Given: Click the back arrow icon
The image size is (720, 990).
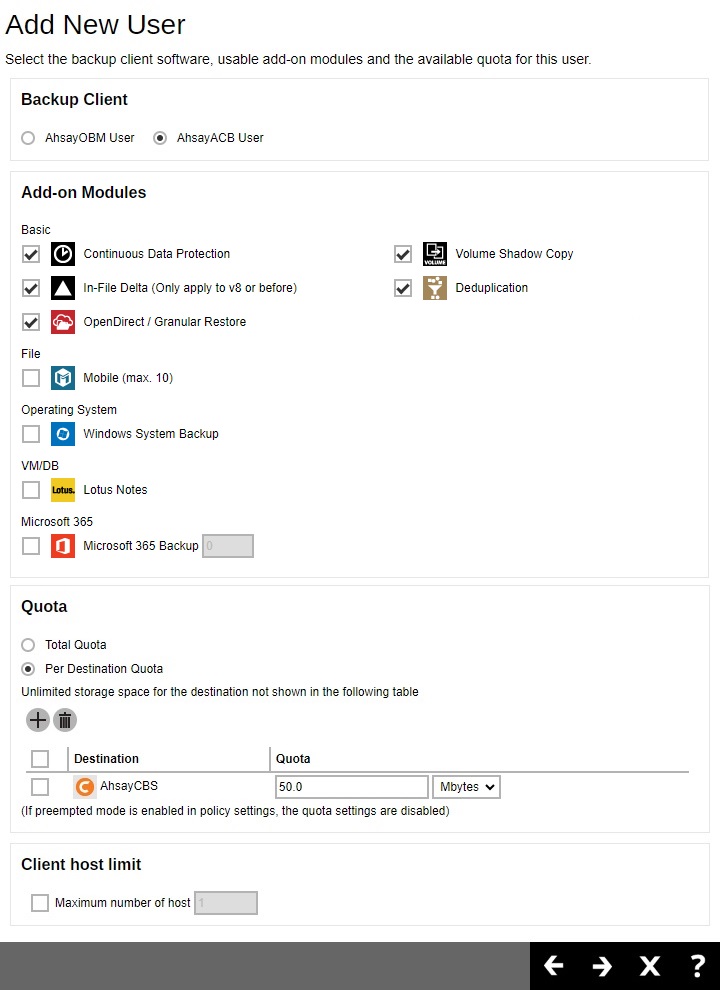Looking at the screenshot, I should click(x=553, y=966).
